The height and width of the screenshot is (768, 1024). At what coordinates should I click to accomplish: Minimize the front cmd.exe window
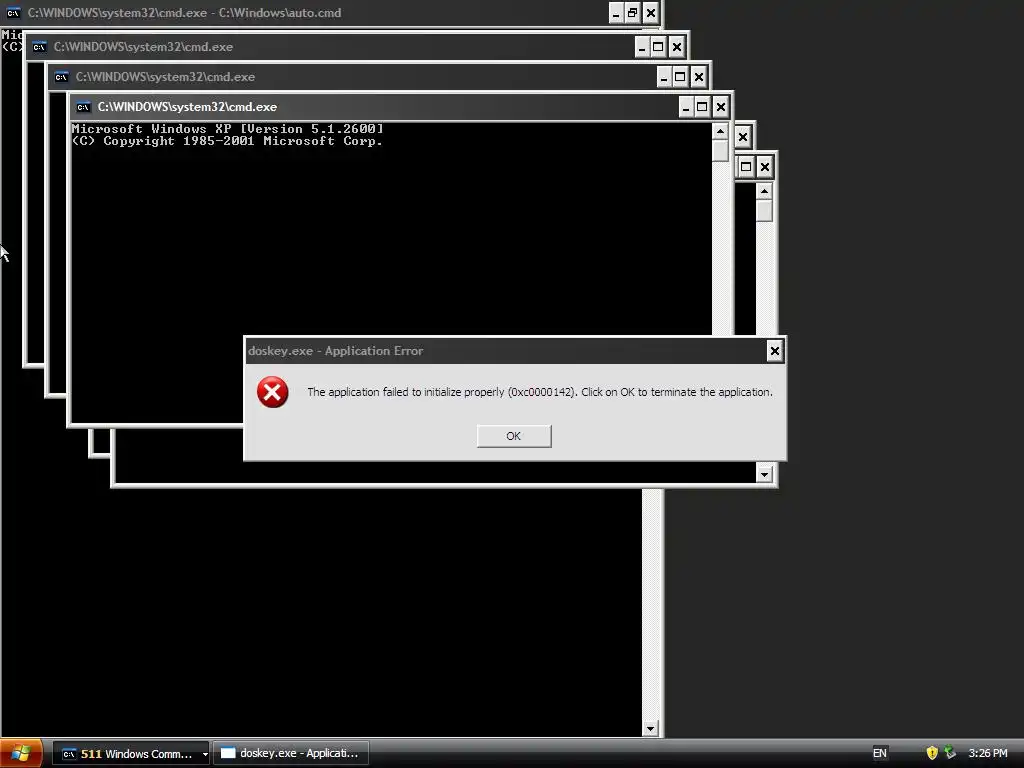686,107
